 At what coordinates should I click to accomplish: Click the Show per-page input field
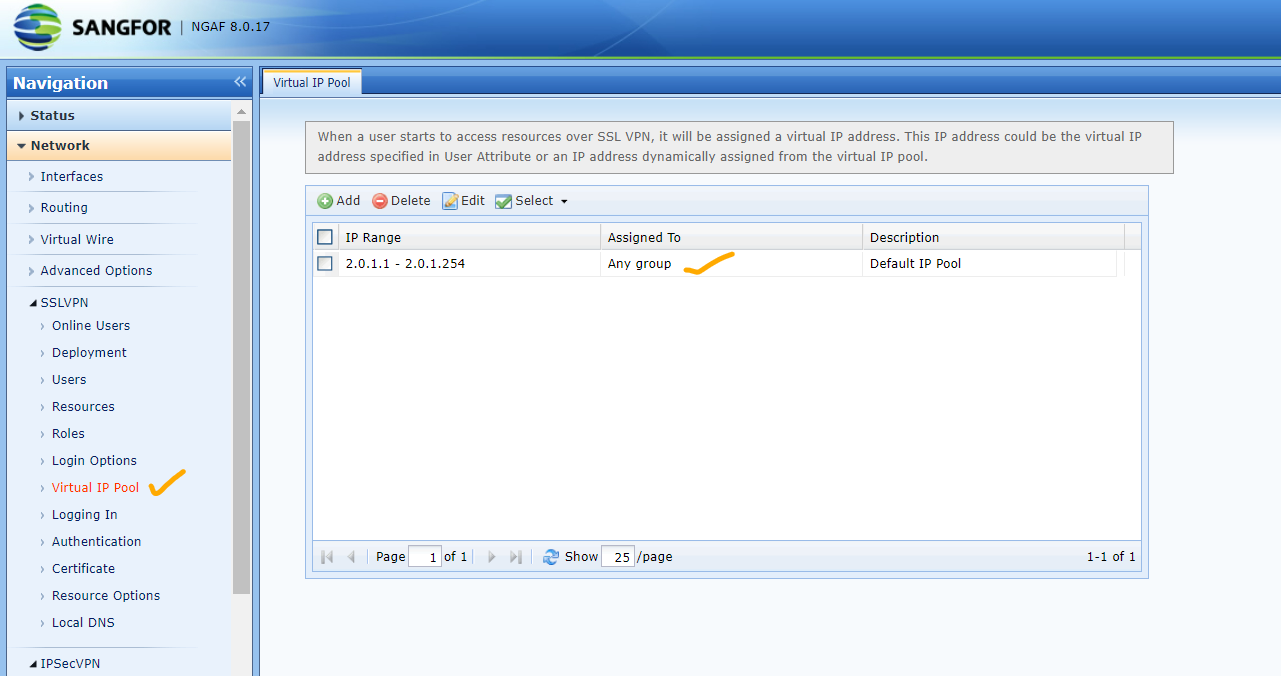618,557
